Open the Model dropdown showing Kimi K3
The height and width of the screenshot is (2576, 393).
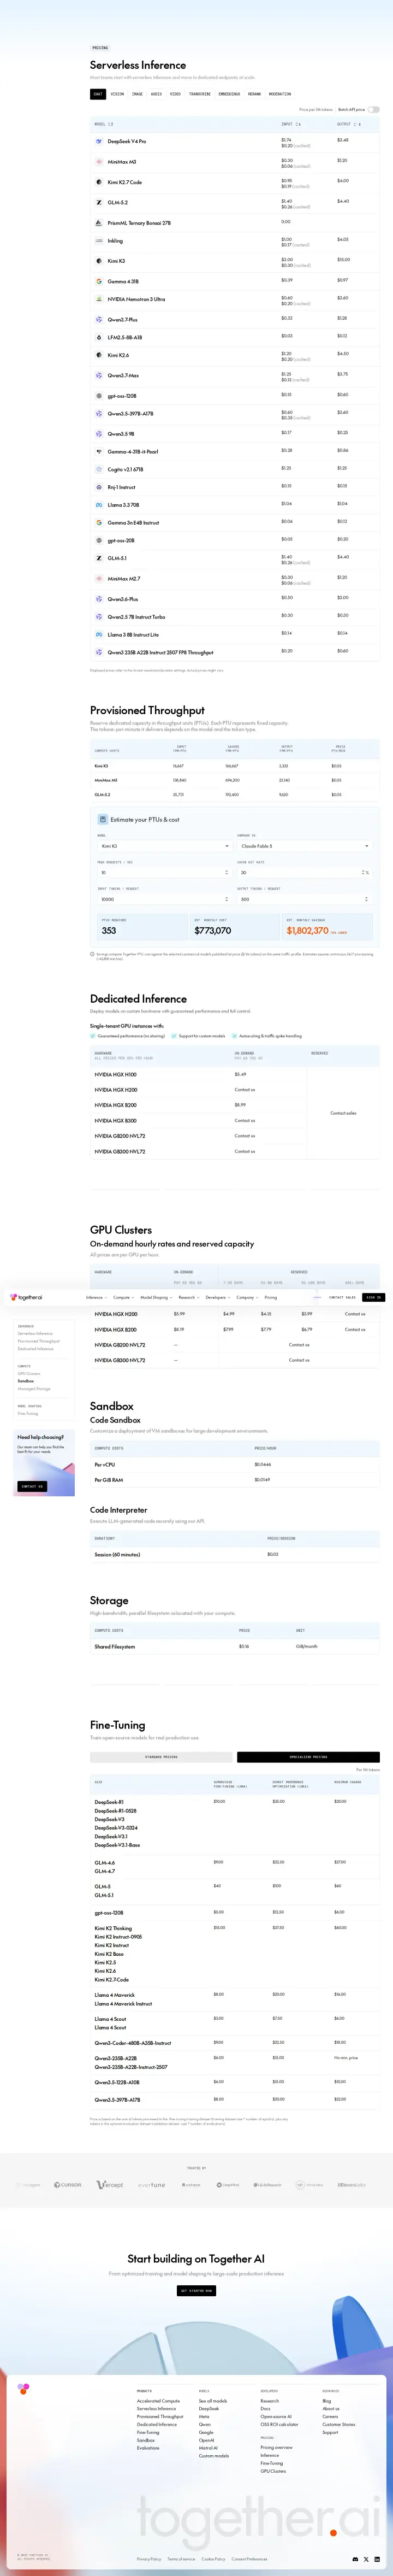tap(164, 846)
